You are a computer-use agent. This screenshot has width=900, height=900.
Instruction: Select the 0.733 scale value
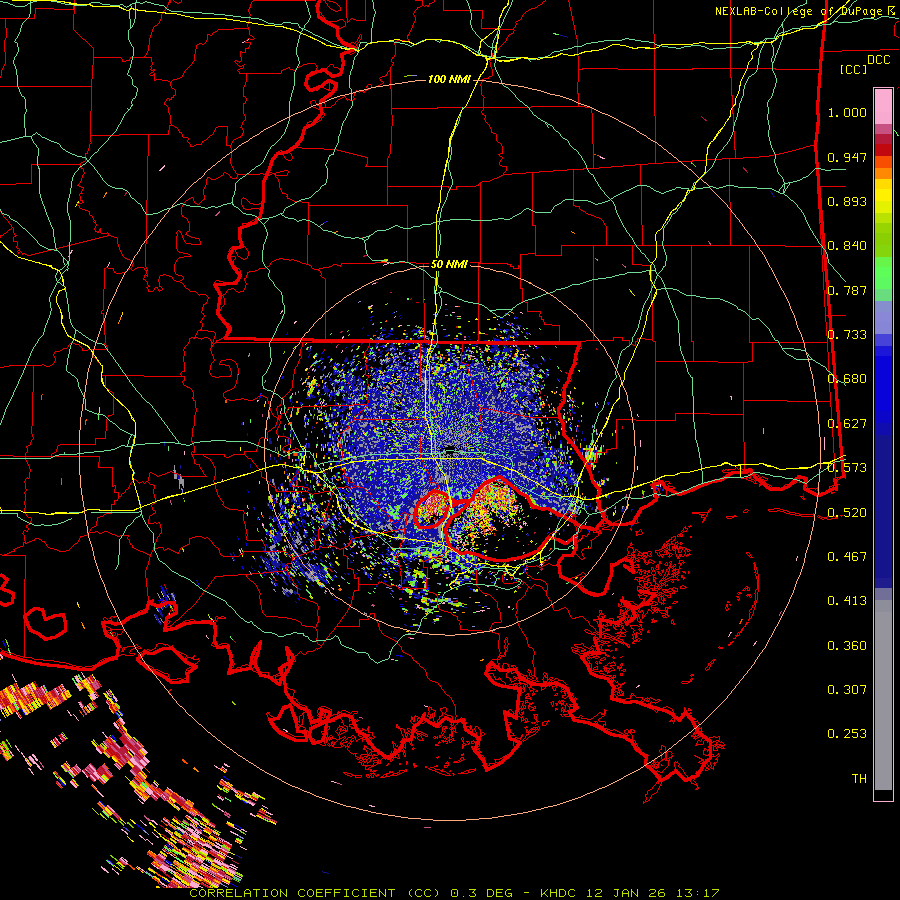click(x=847, y=335)
